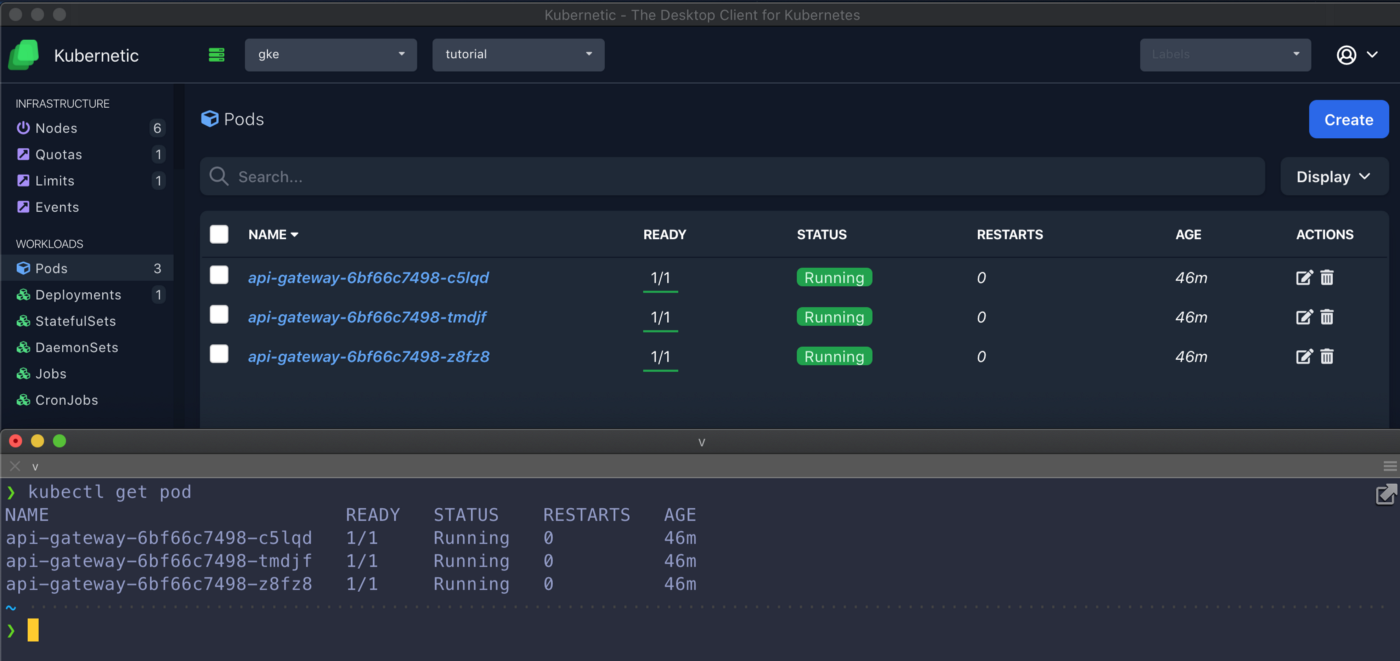Open Quotas in the sidebar
1400x661 pixels.
pyautogui.click(x=59, y=154)
